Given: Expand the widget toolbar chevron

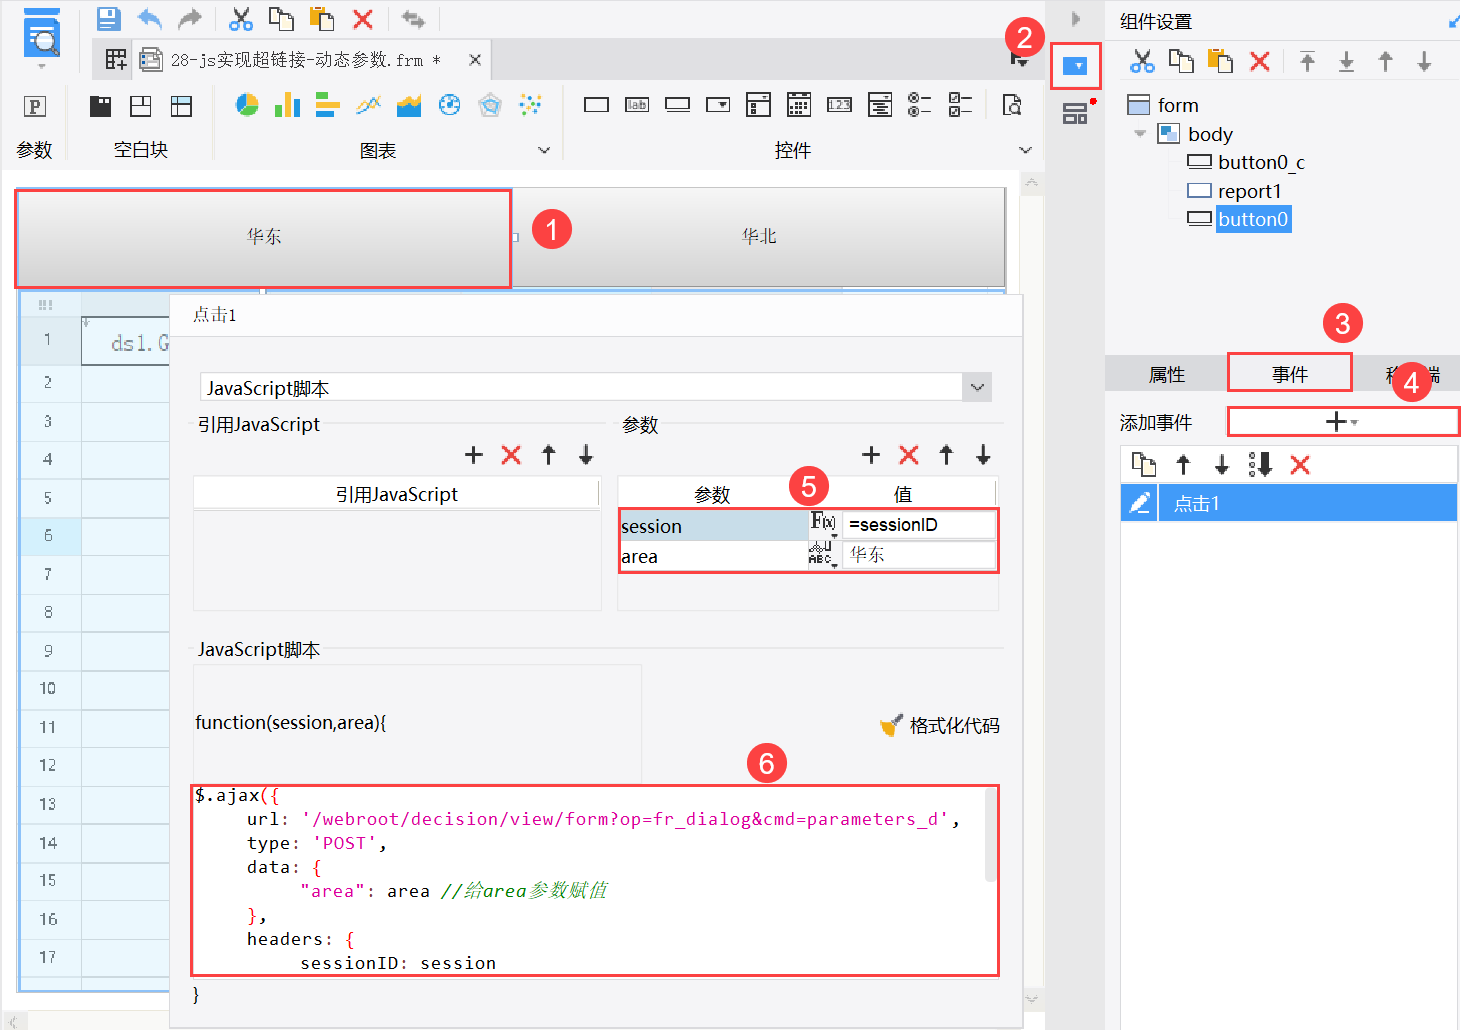Looking at the screenshot, I should 1025,150.
